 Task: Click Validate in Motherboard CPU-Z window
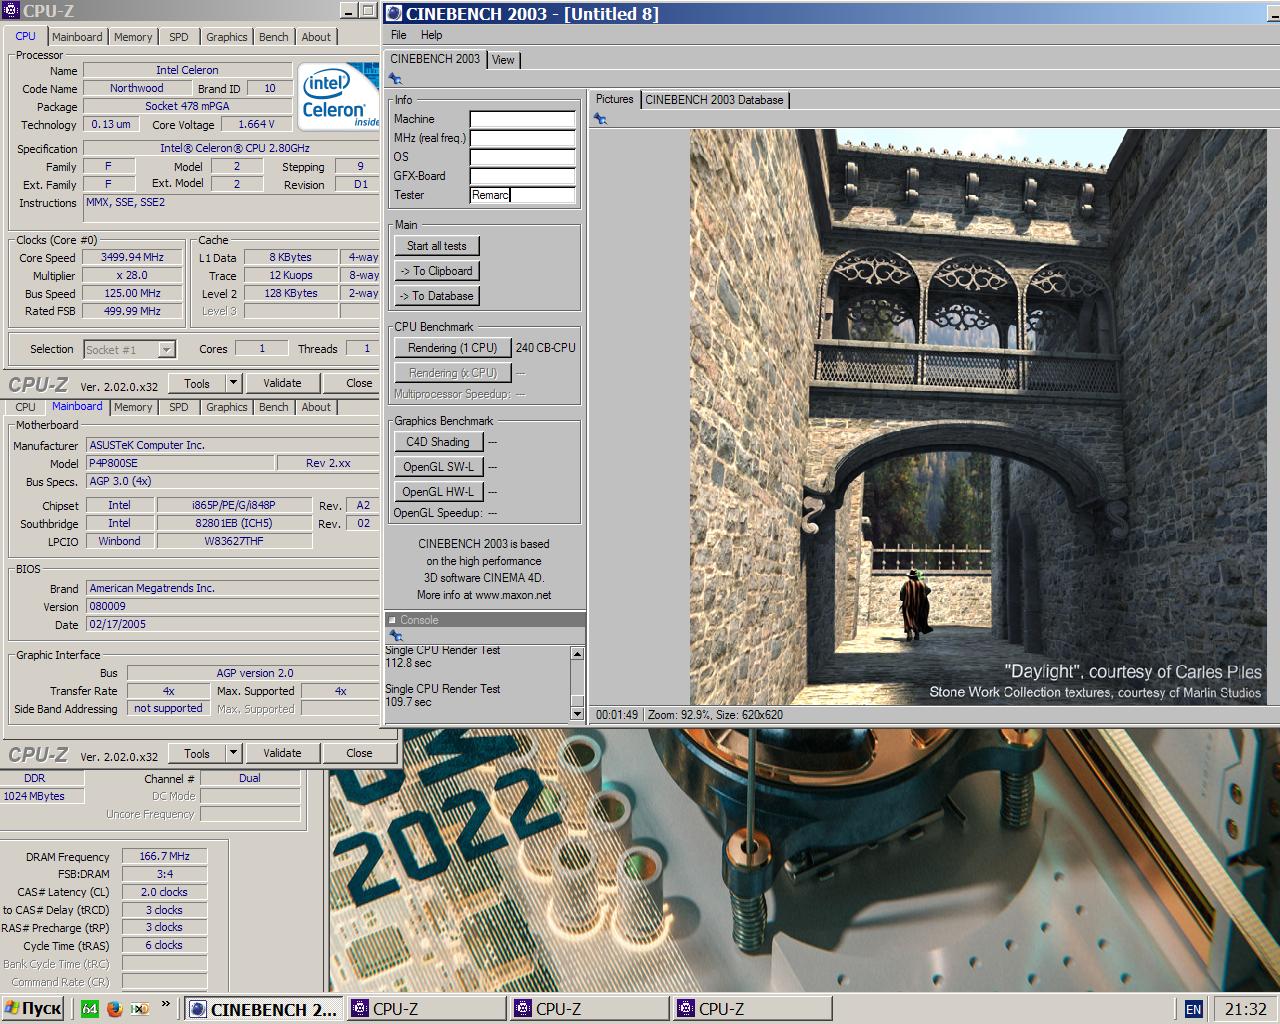pyautogui.click(x=282, y=753)
